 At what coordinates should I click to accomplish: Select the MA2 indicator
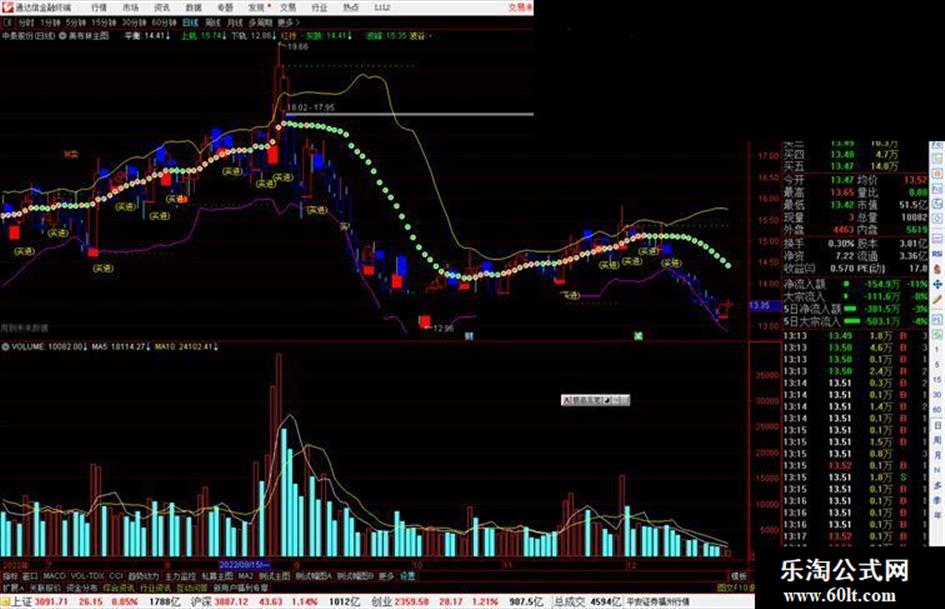tap(245, 576)
